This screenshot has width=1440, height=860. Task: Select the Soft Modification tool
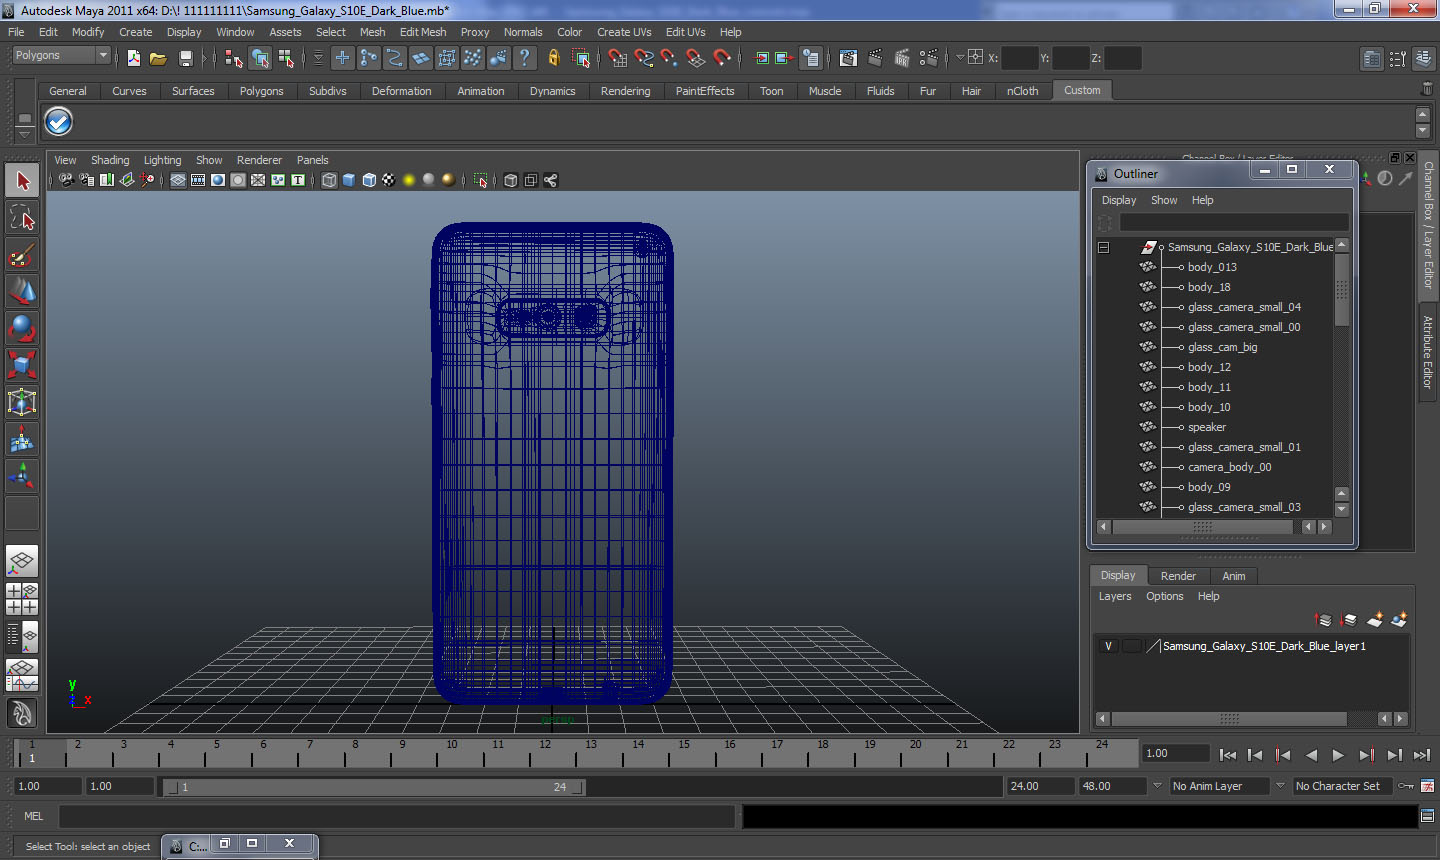[22, 439]
